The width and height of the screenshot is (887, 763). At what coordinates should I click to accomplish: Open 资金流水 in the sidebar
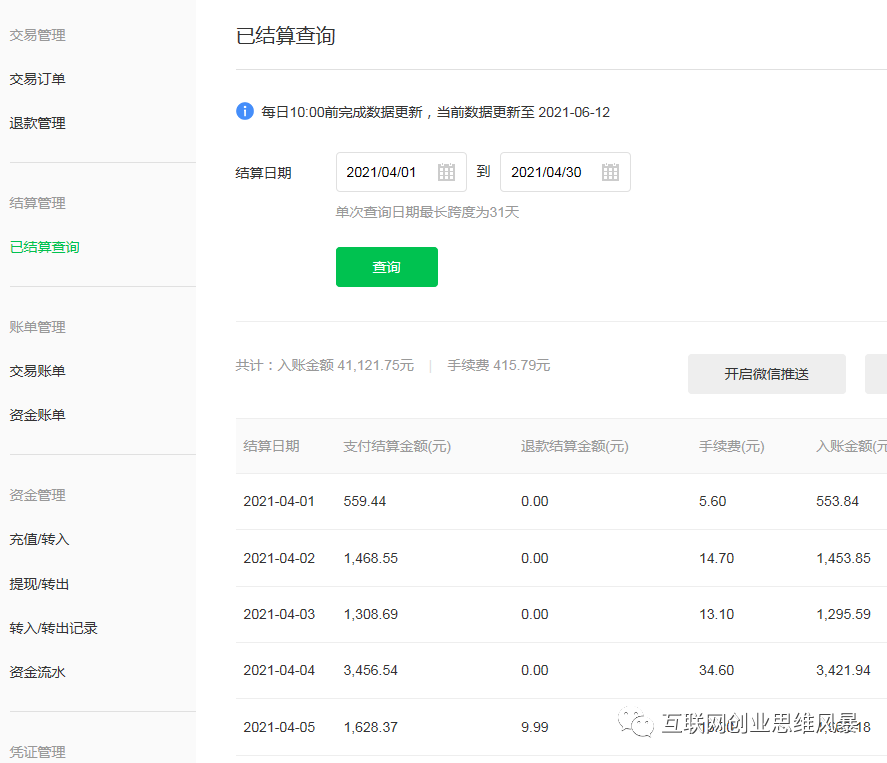click(x=38, y=672)
